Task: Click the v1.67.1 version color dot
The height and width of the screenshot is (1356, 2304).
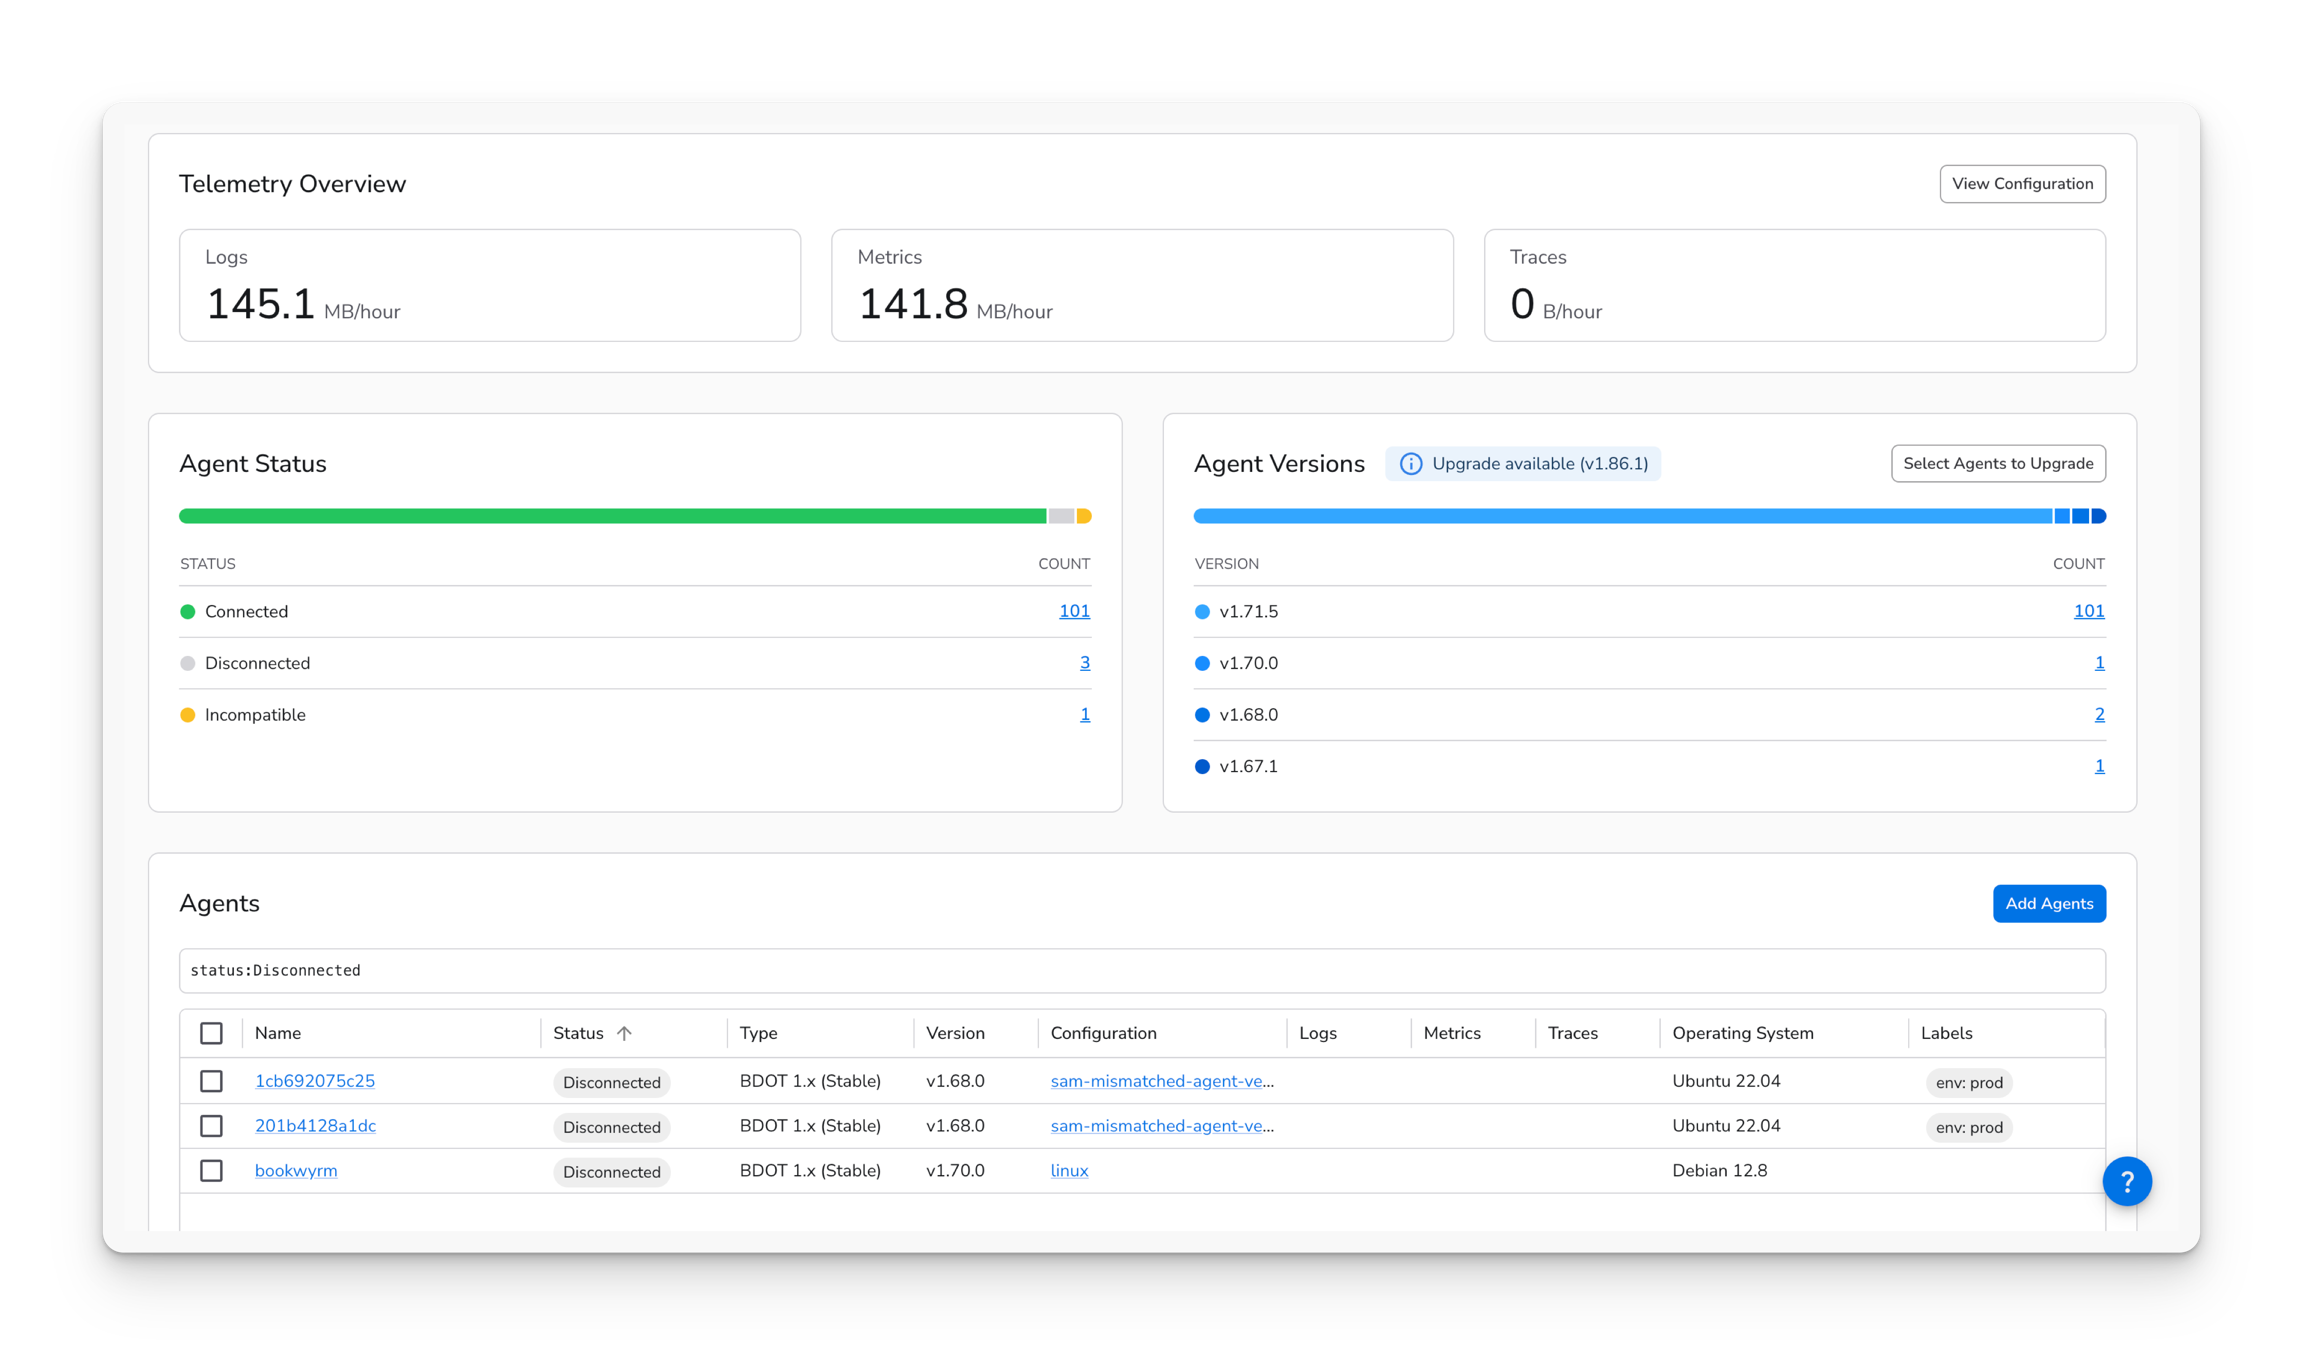Action: 1202,767
